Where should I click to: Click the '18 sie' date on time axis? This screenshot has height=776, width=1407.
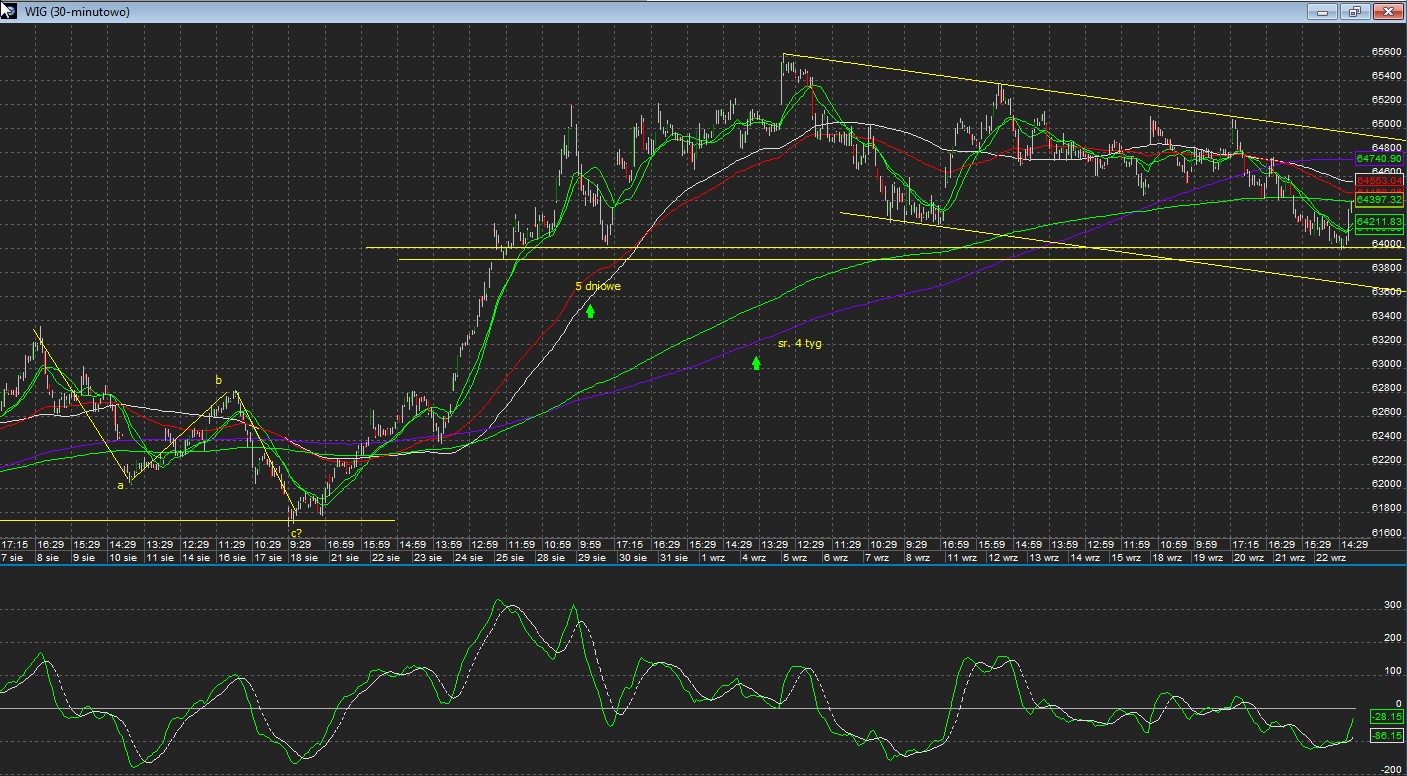pyautogui.click(x=304, y=557)
